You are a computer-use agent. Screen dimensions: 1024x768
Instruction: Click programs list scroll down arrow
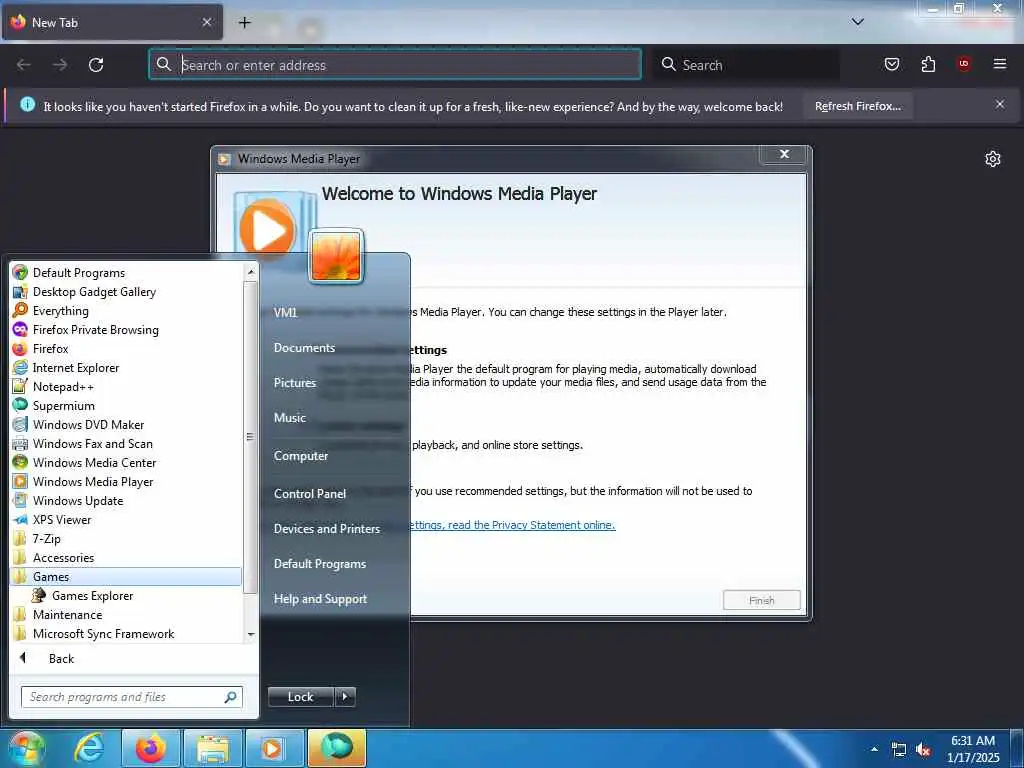(x=251, y=635)
